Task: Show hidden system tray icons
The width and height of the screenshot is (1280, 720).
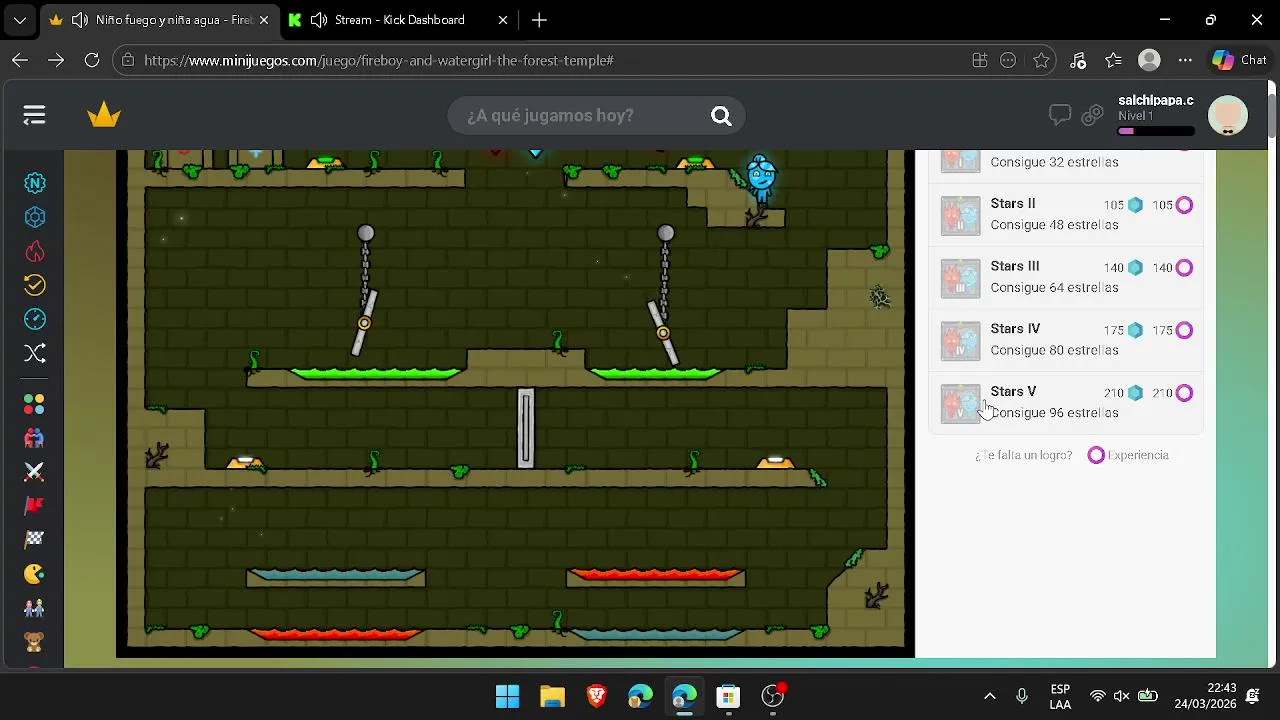Action: coord(990,696)
